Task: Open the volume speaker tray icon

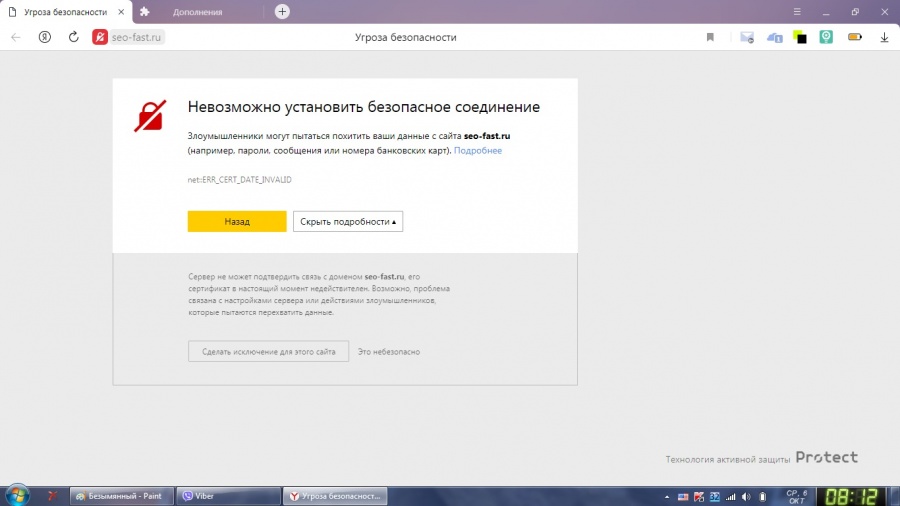Action: tap(746, 497)
